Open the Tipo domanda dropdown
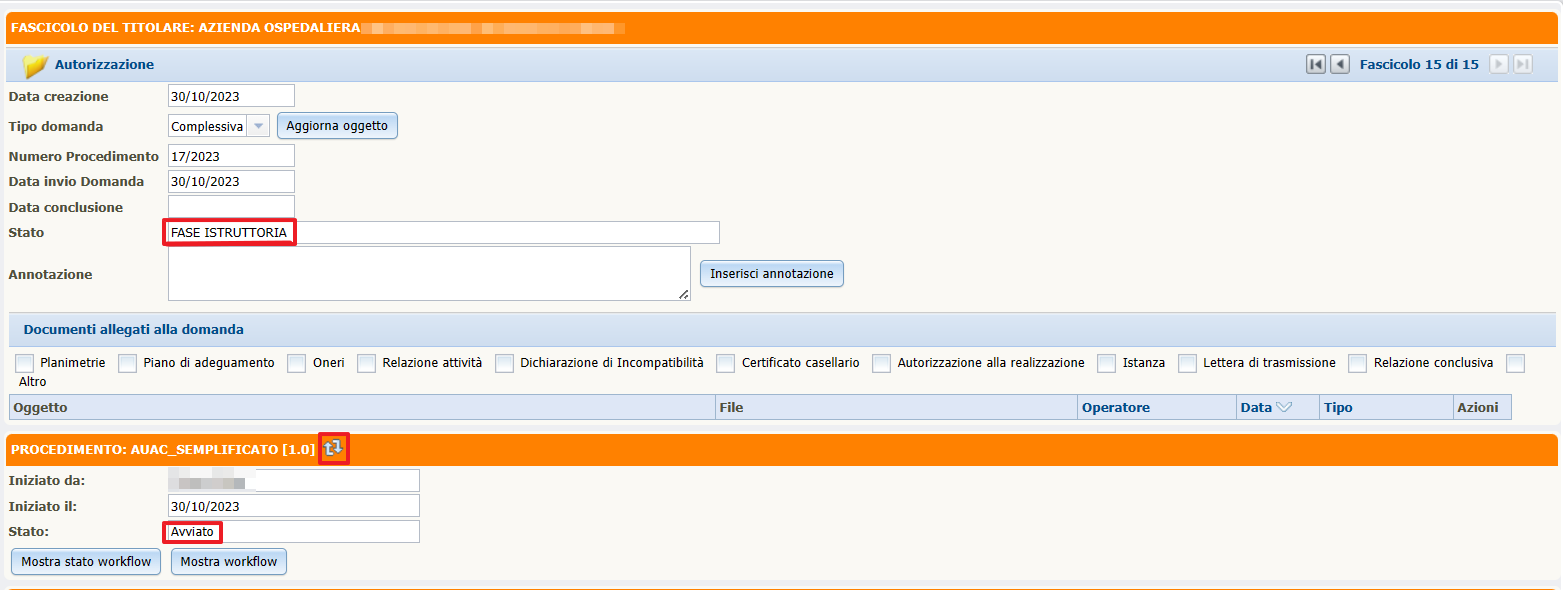This screenshot has width=1563, height=590. coord(258,126)
